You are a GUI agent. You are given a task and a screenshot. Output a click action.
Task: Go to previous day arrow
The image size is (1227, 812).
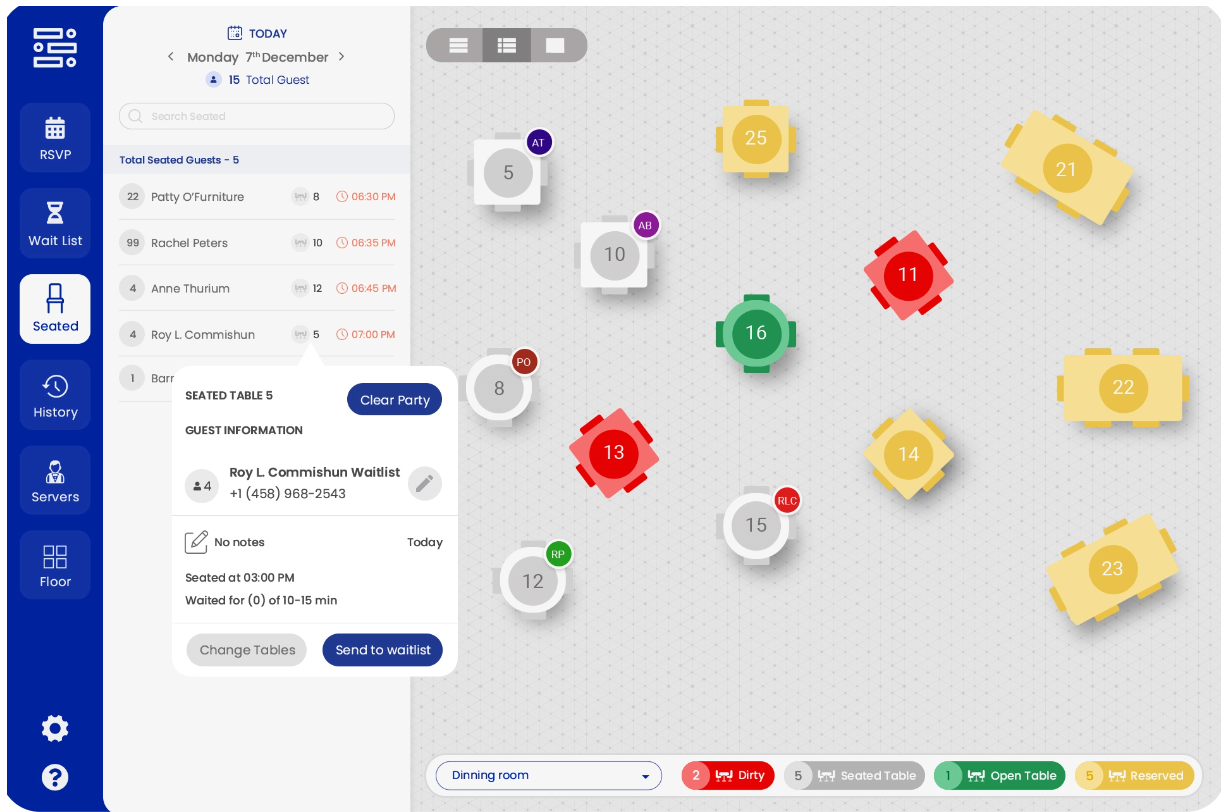coord(171,57)
